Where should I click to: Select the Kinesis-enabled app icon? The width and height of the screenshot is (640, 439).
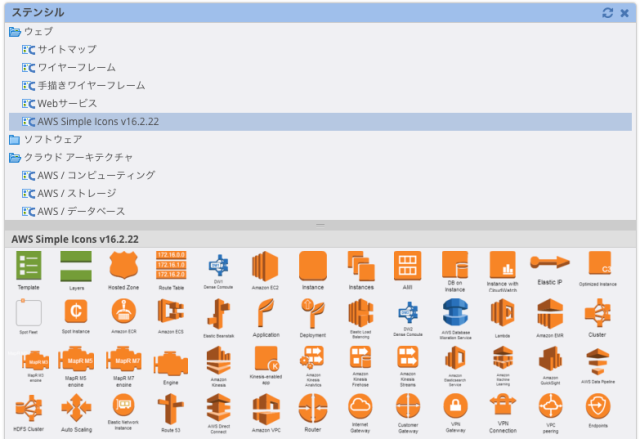[x=266, y=358]
